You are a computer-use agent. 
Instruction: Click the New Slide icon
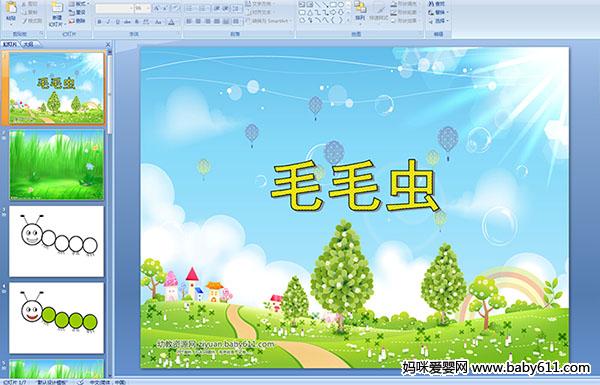tap(57, 12)
